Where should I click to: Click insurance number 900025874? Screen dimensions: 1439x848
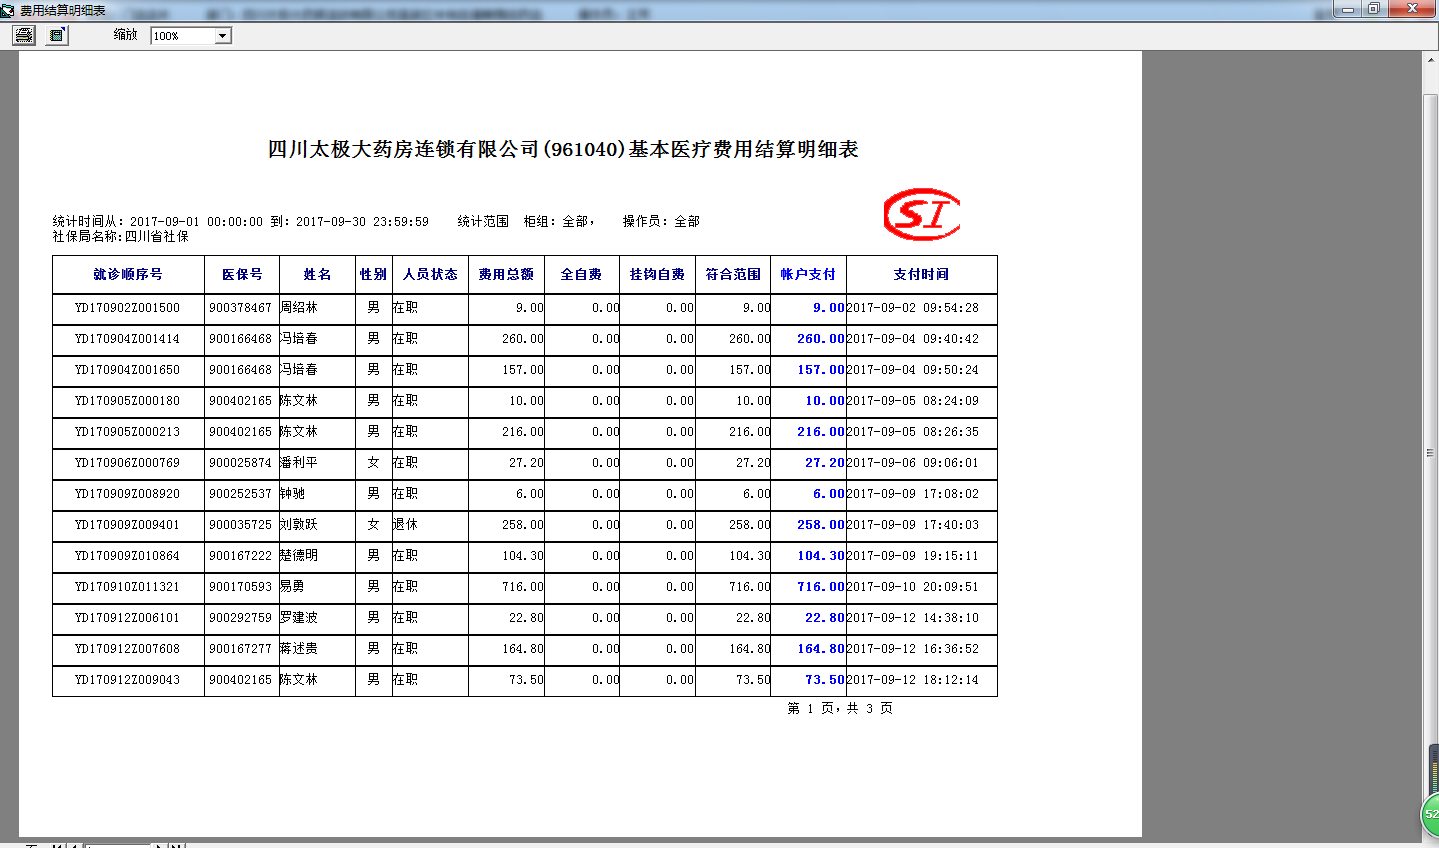coord(240,463)
